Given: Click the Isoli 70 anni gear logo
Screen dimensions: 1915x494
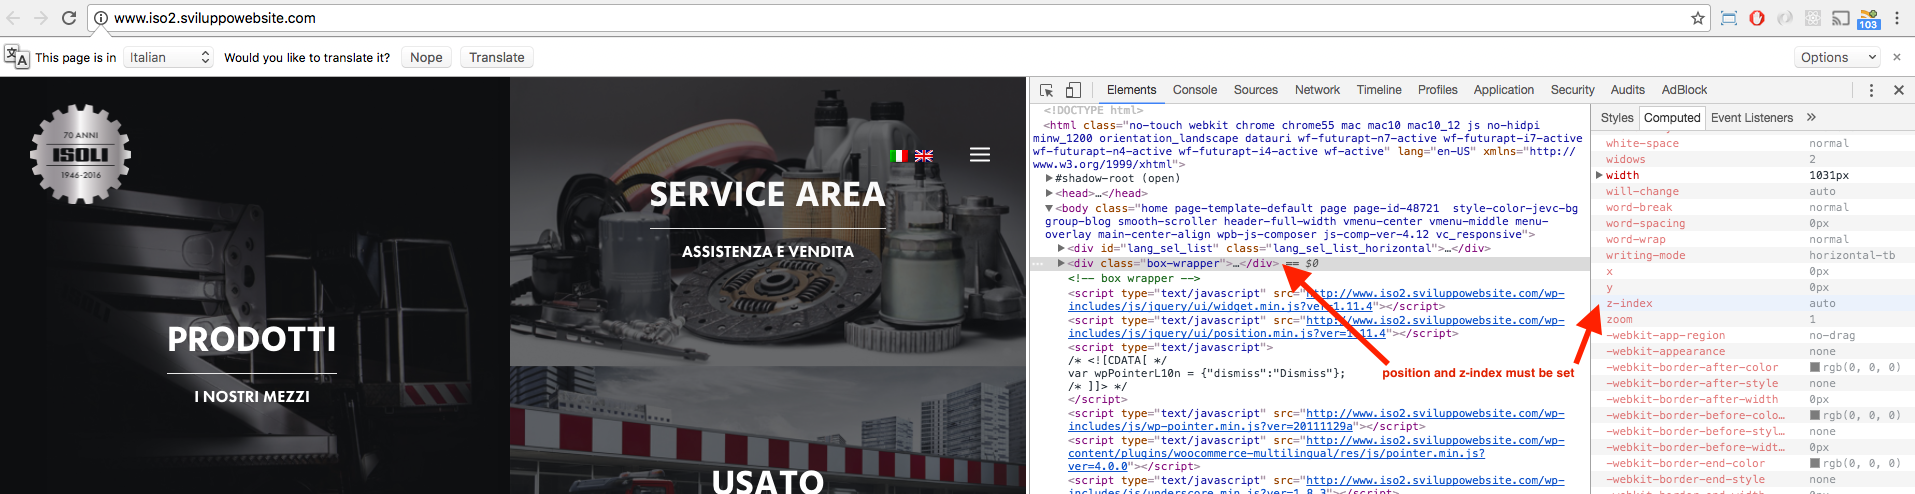Looking at the screenshot, I should [x=80, y=154].
